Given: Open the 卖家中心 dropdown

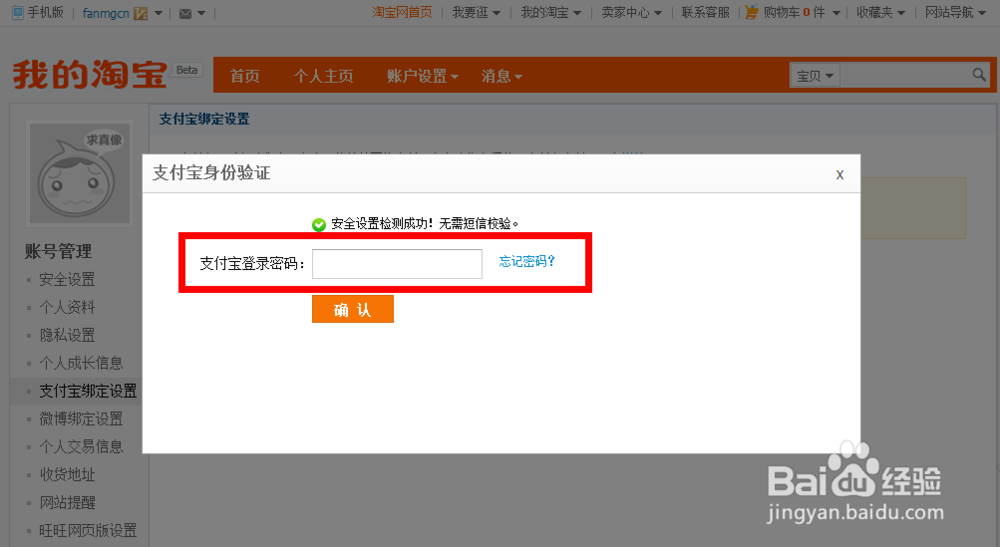Looking at the screenshot, I should click(x=632, y=12).
